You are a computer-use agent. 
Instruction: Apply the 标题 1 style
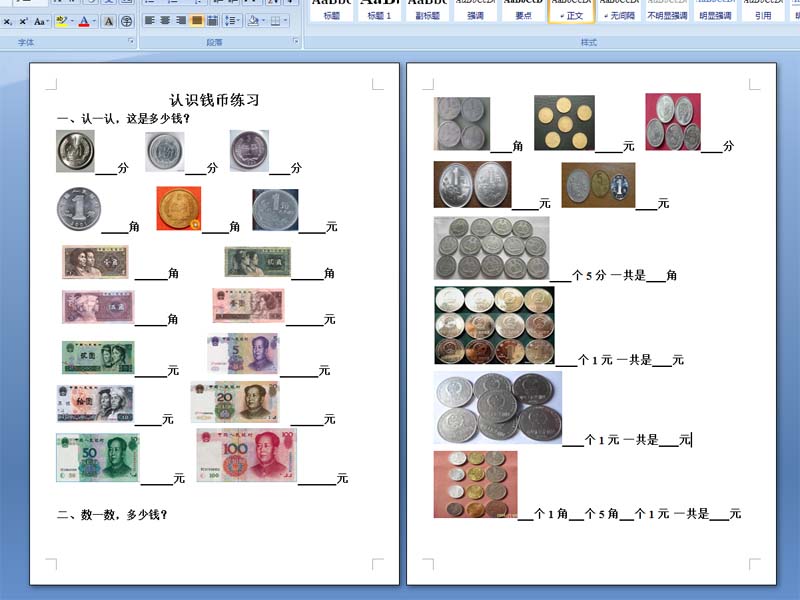[x=379, y=10]
